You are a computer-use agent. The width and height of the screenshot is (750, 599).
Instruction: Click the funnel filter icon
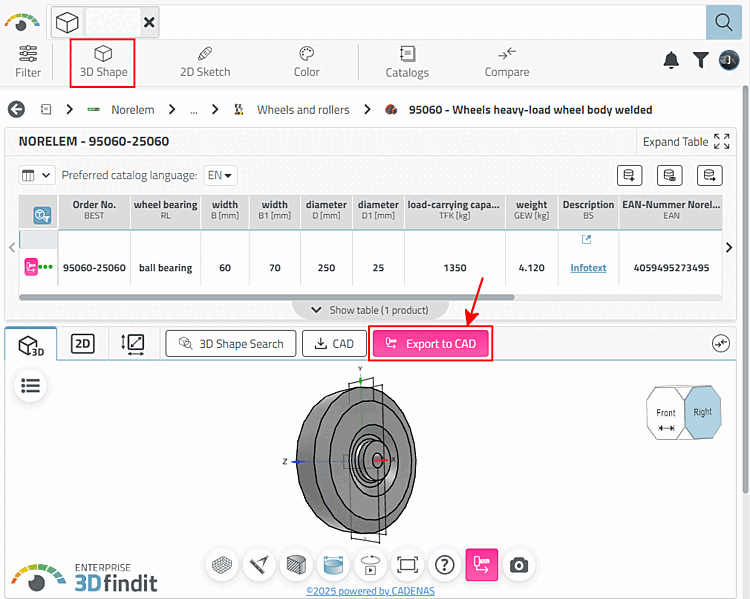pos(701,60)
